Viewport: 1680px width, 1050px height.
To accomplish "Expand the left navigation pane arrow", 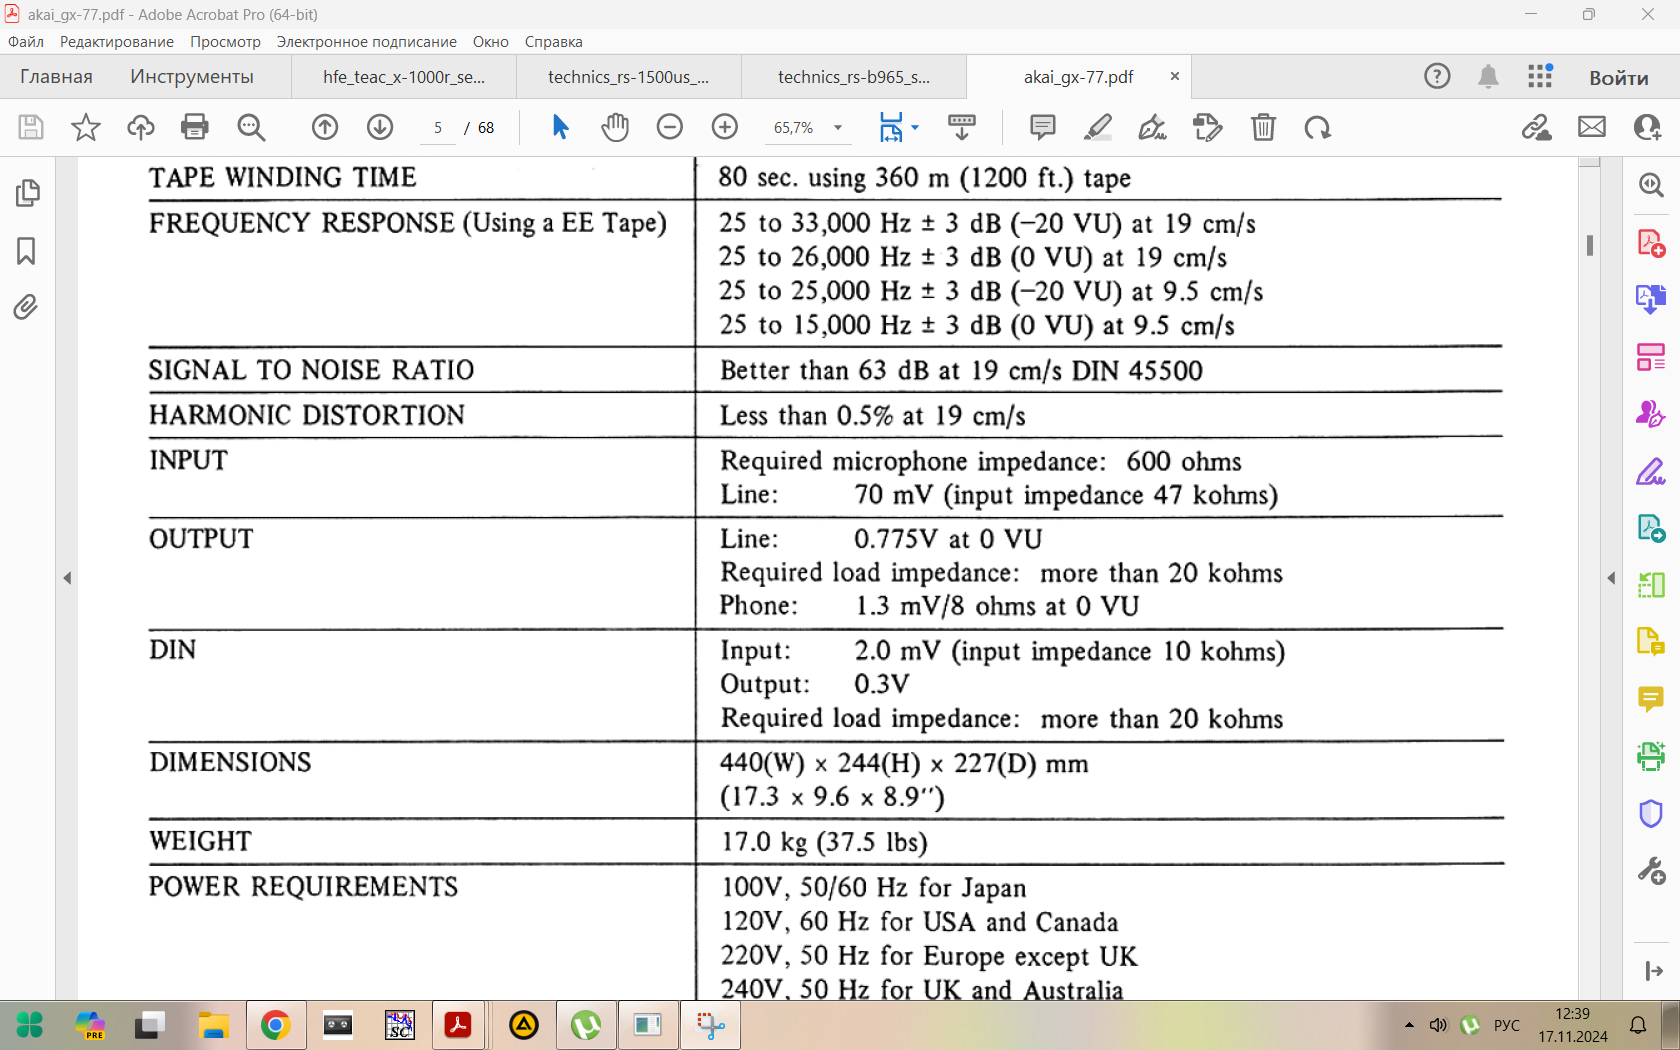I will (67, 578).
